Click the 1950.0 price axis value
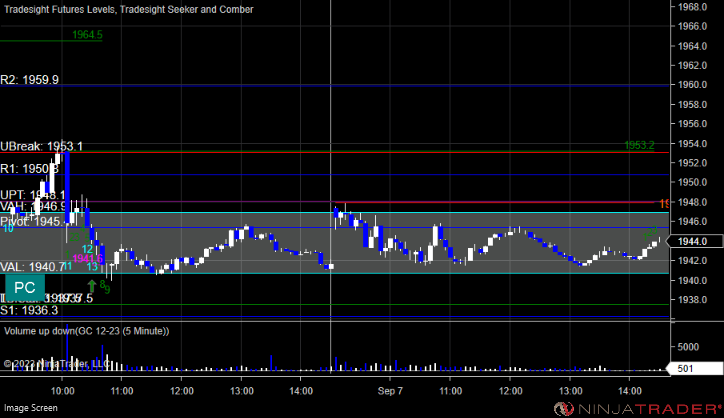The height and width of the screenshot is (418, 724). point(692,182)
